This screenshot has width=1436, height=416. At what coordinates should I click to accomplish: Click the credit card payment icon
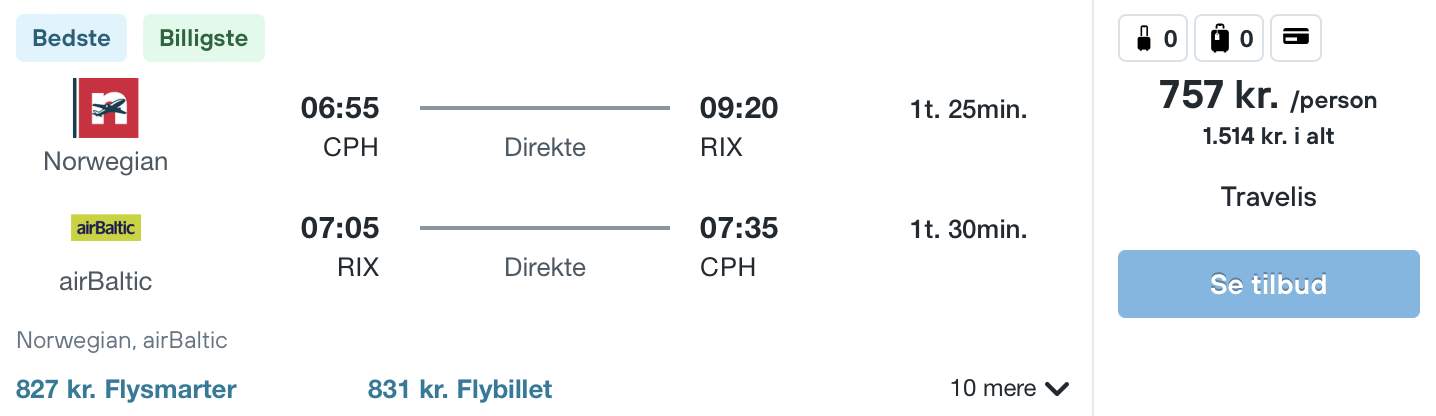1296,38
